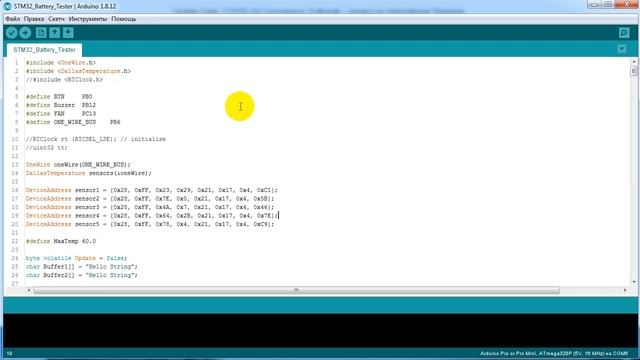This screenshot has width=640, height=360.
Task: Click the "DallasTemperature sensors" line
Action: coord(89,173)
